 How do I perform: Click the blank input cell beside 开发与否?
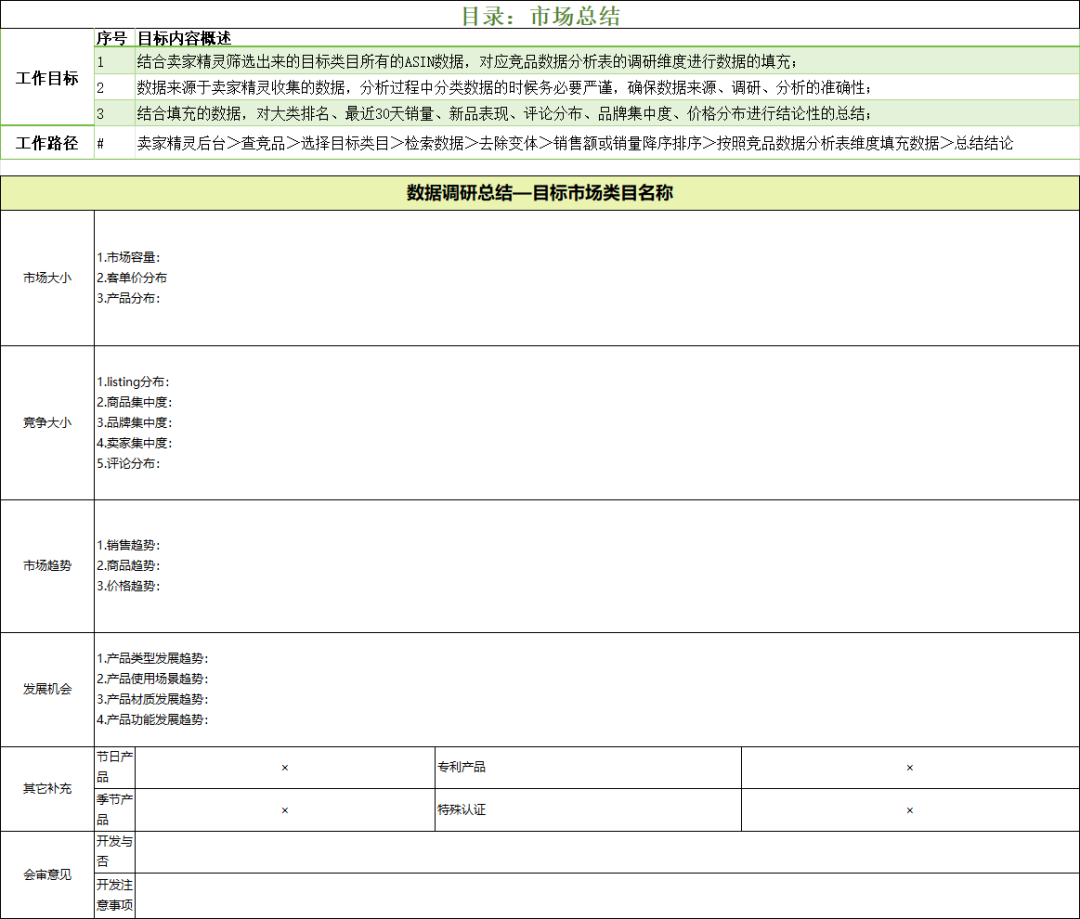coord(607,851)
